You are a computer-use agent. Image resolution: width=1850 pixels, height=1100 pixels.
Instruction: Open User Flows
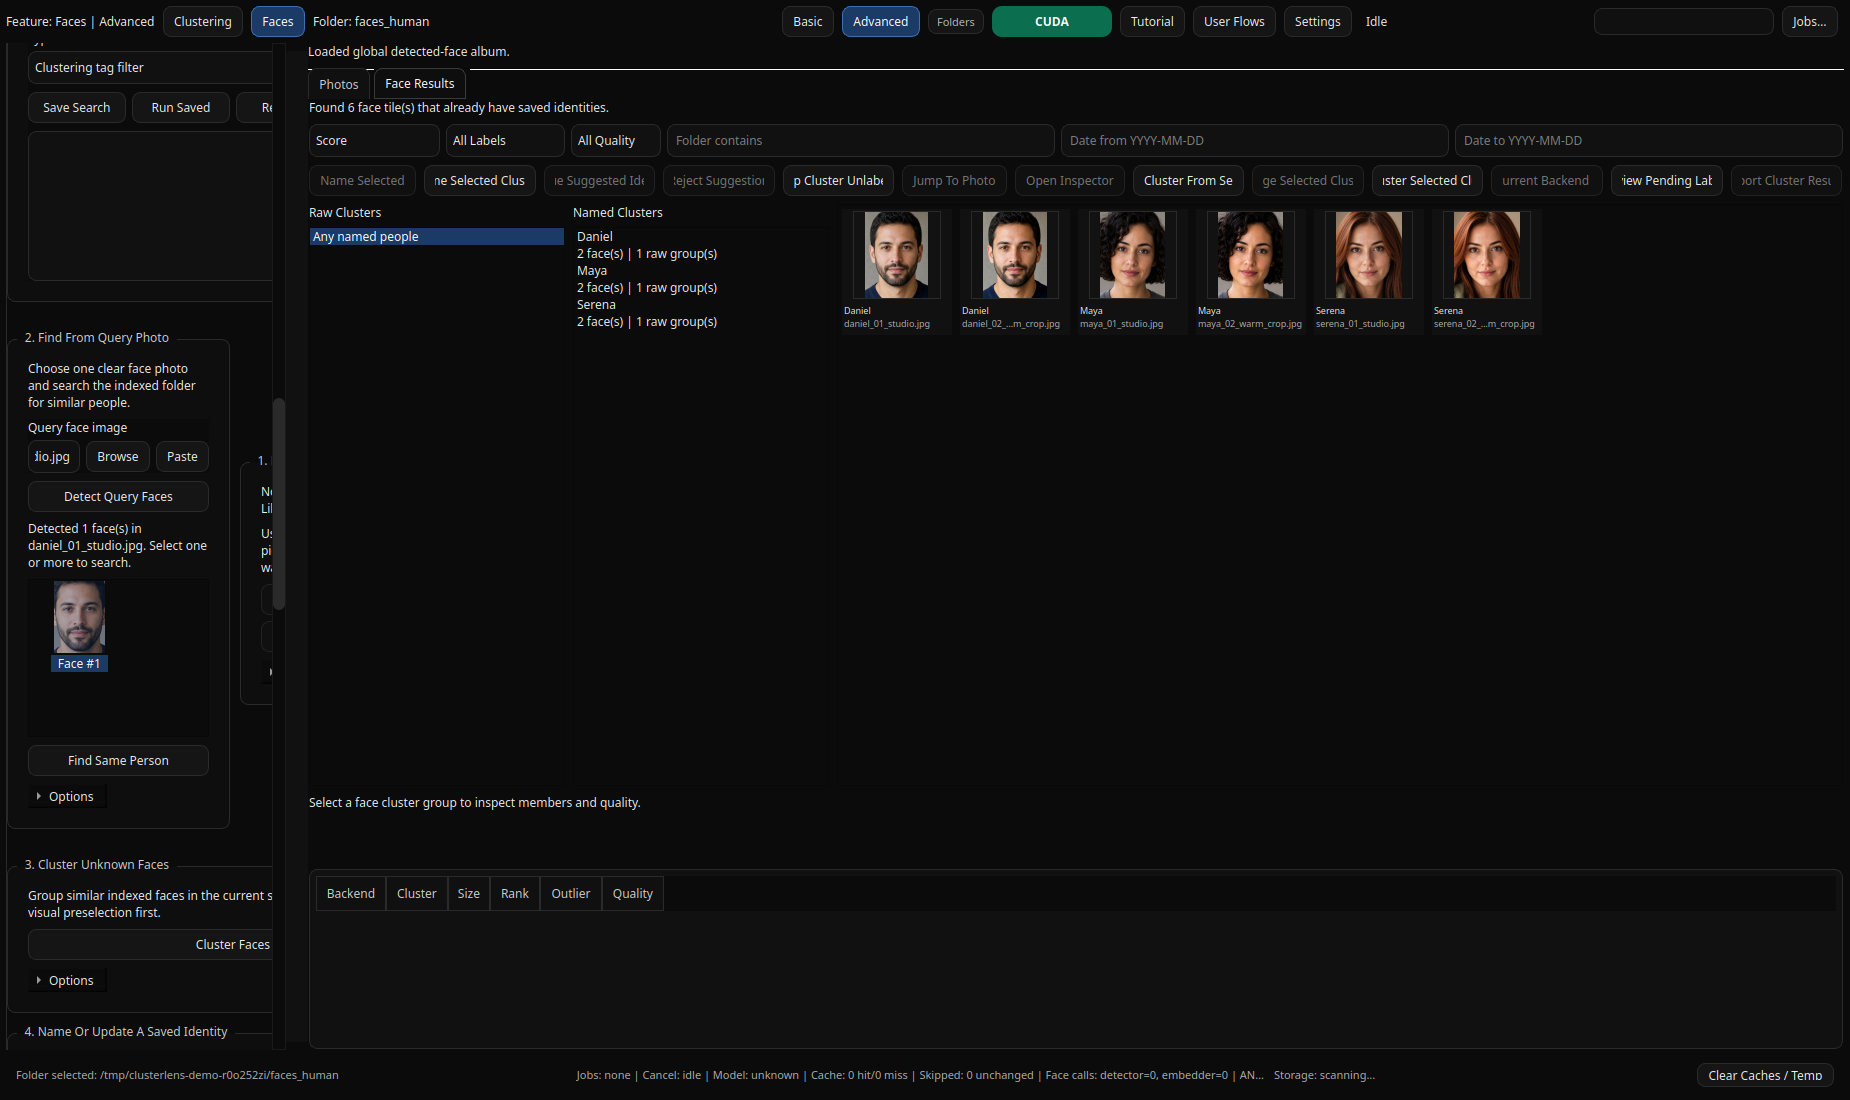tap(1234, 21)
